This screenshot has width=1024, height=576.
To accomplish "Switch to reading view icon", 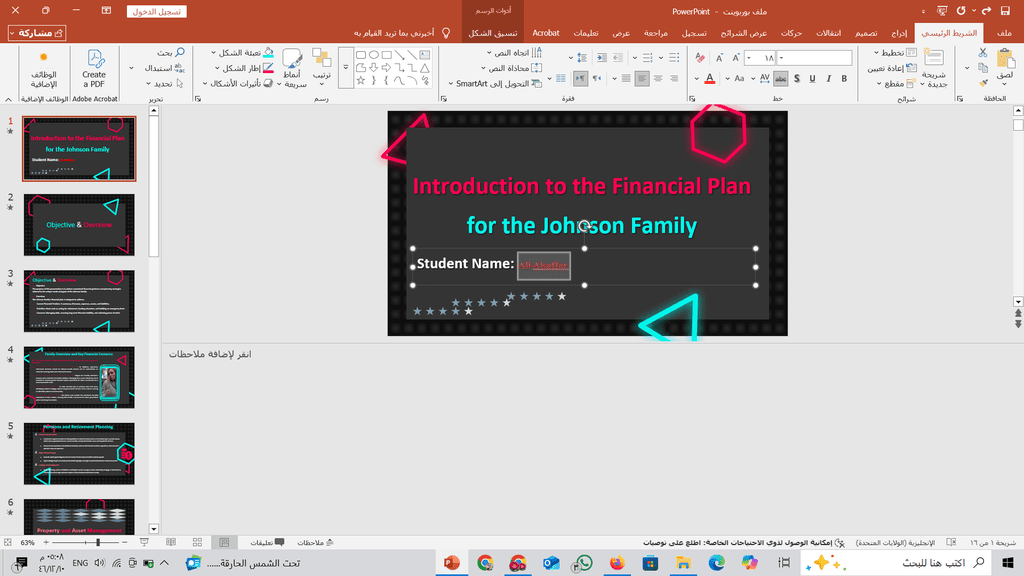I will coord(171,542).
